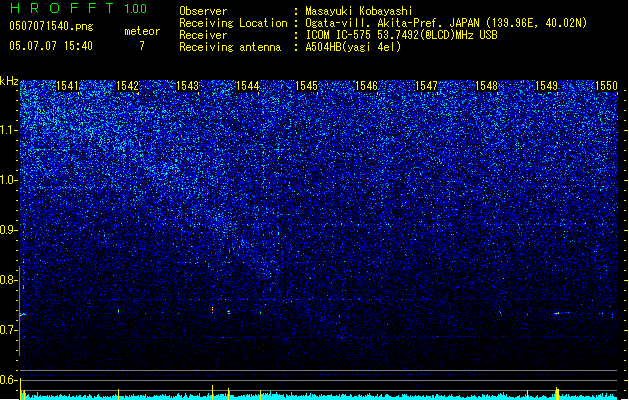Select the filename 0507071540.png
The height and width of the screenshot is (400, 629).
click(51, 26)
